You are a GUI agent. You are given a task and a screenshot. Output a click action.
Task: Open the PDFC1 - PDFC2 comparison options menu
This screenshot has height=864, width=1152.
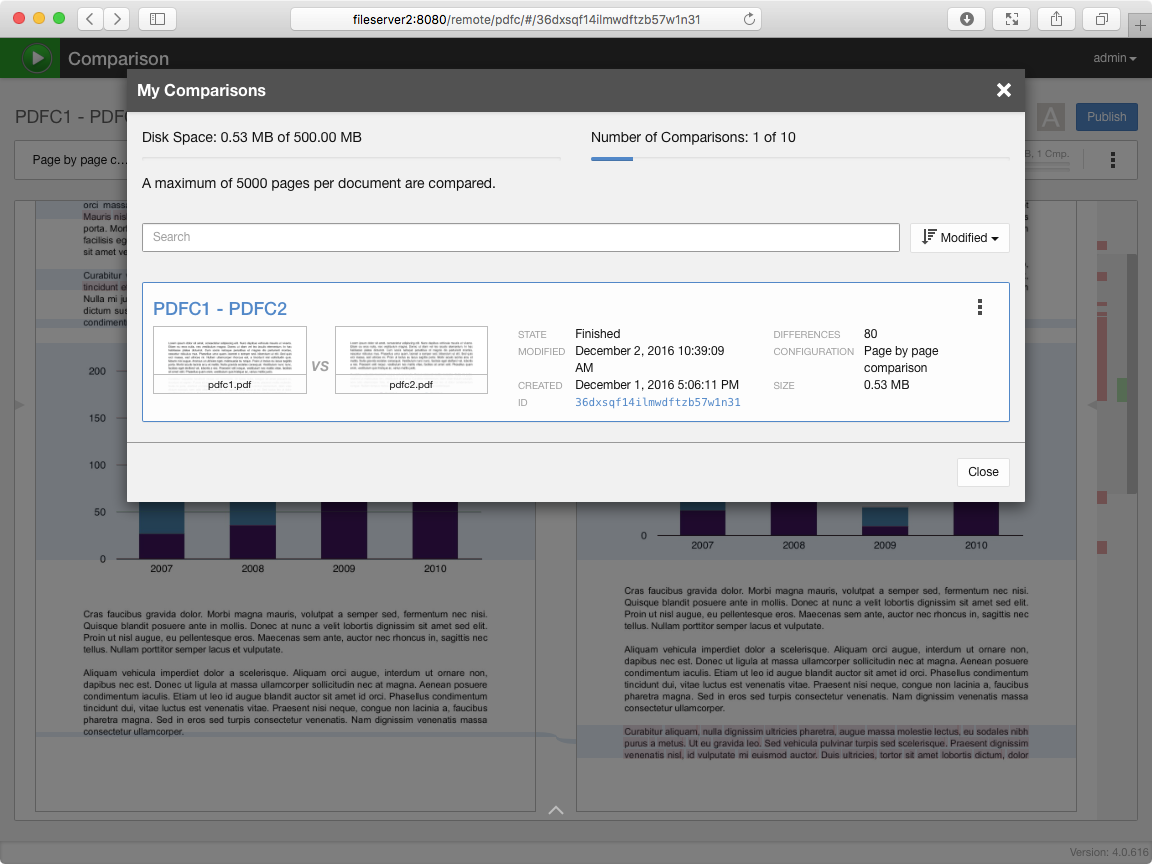[x=979, y=307]
